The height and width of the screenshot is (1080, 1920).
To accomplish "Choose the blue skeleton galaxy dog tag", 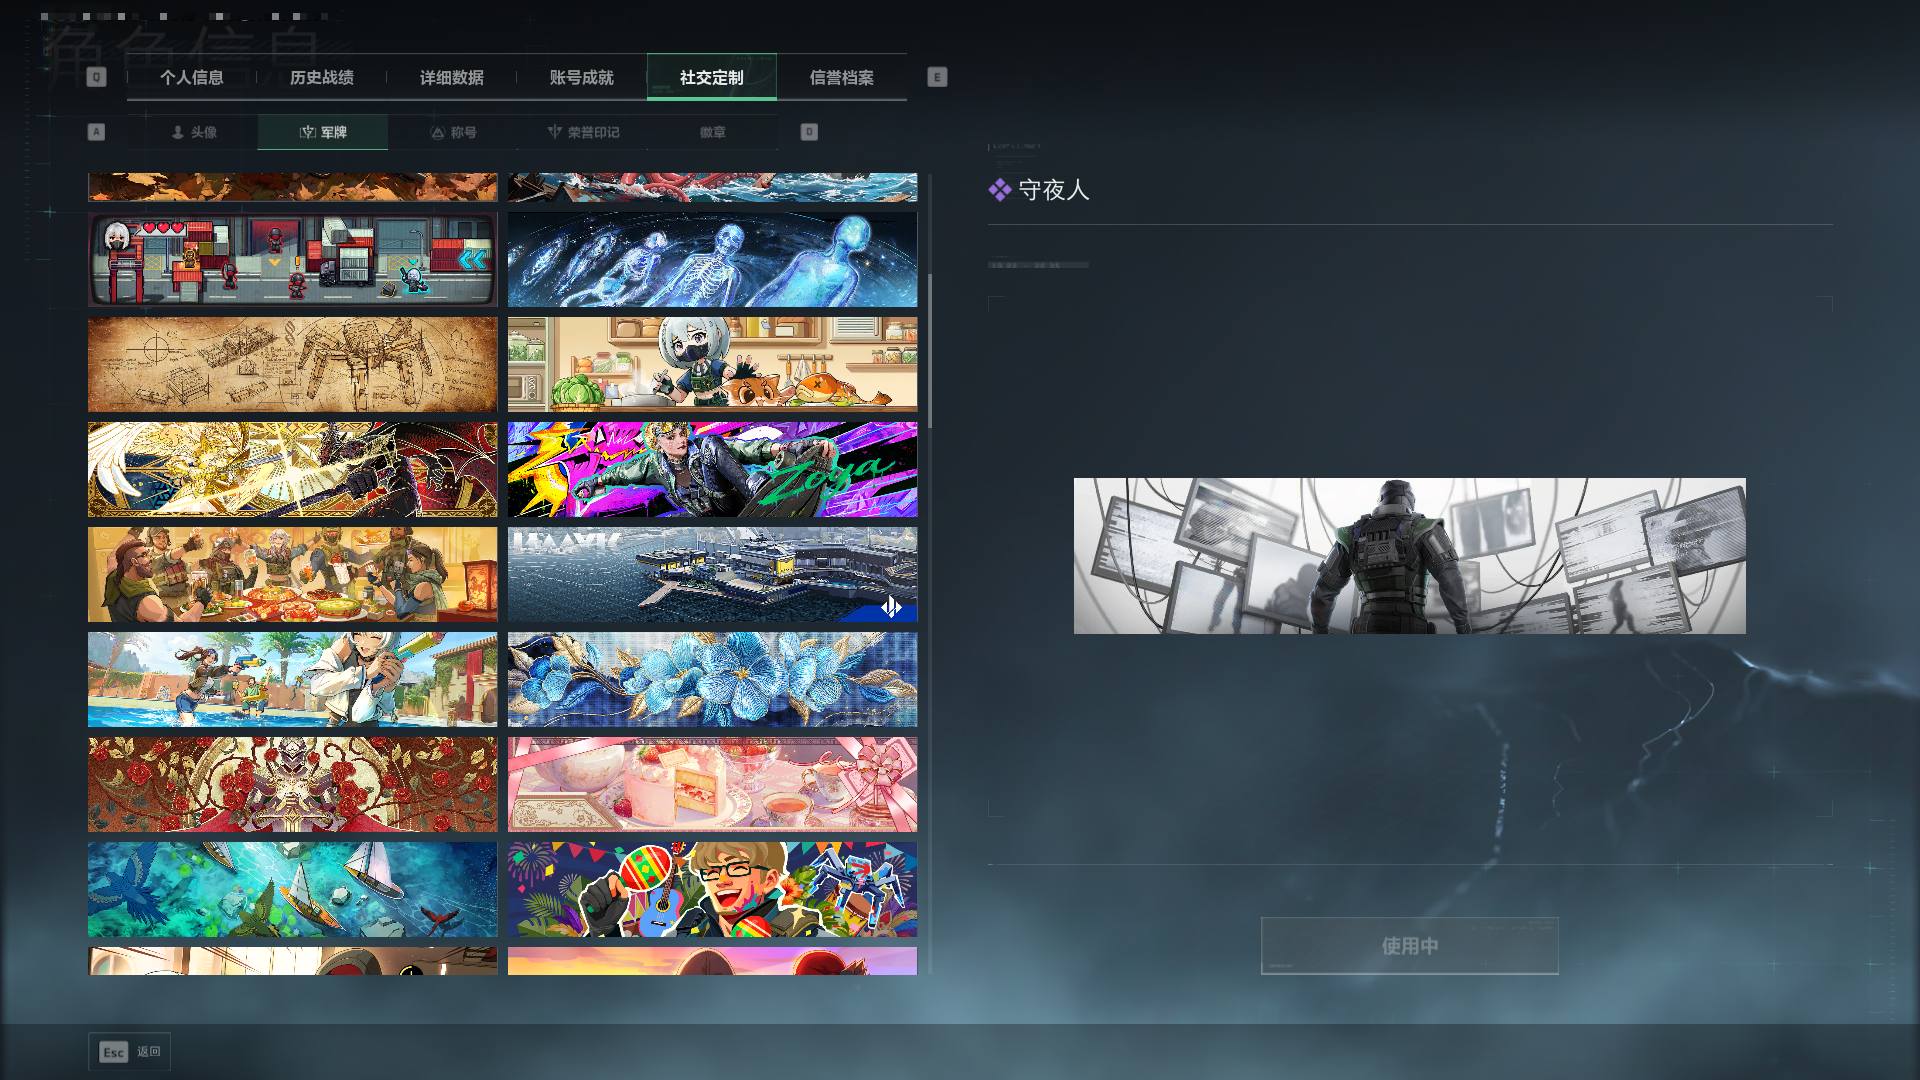I will (x=712, y=259).
